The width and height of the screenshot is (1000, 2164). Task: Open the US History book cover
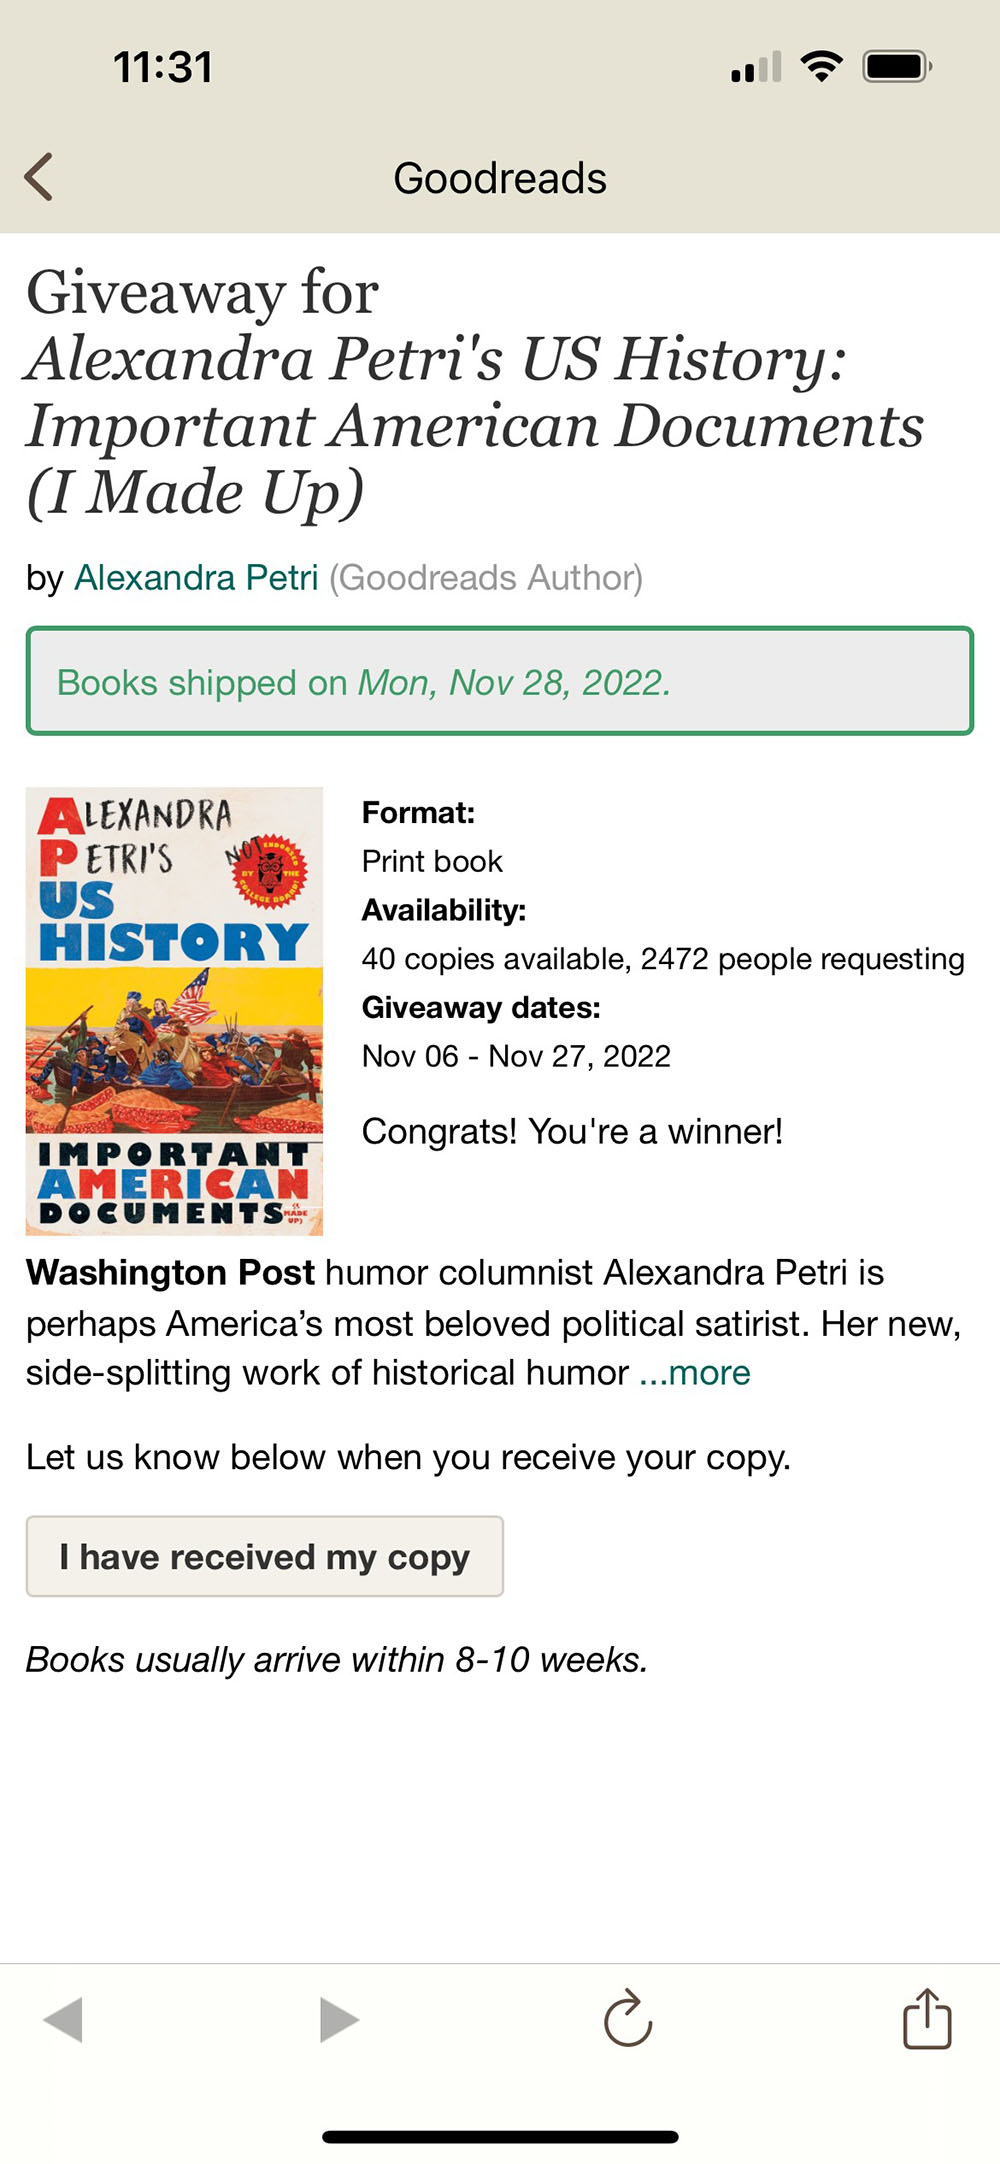point(174,1011)
